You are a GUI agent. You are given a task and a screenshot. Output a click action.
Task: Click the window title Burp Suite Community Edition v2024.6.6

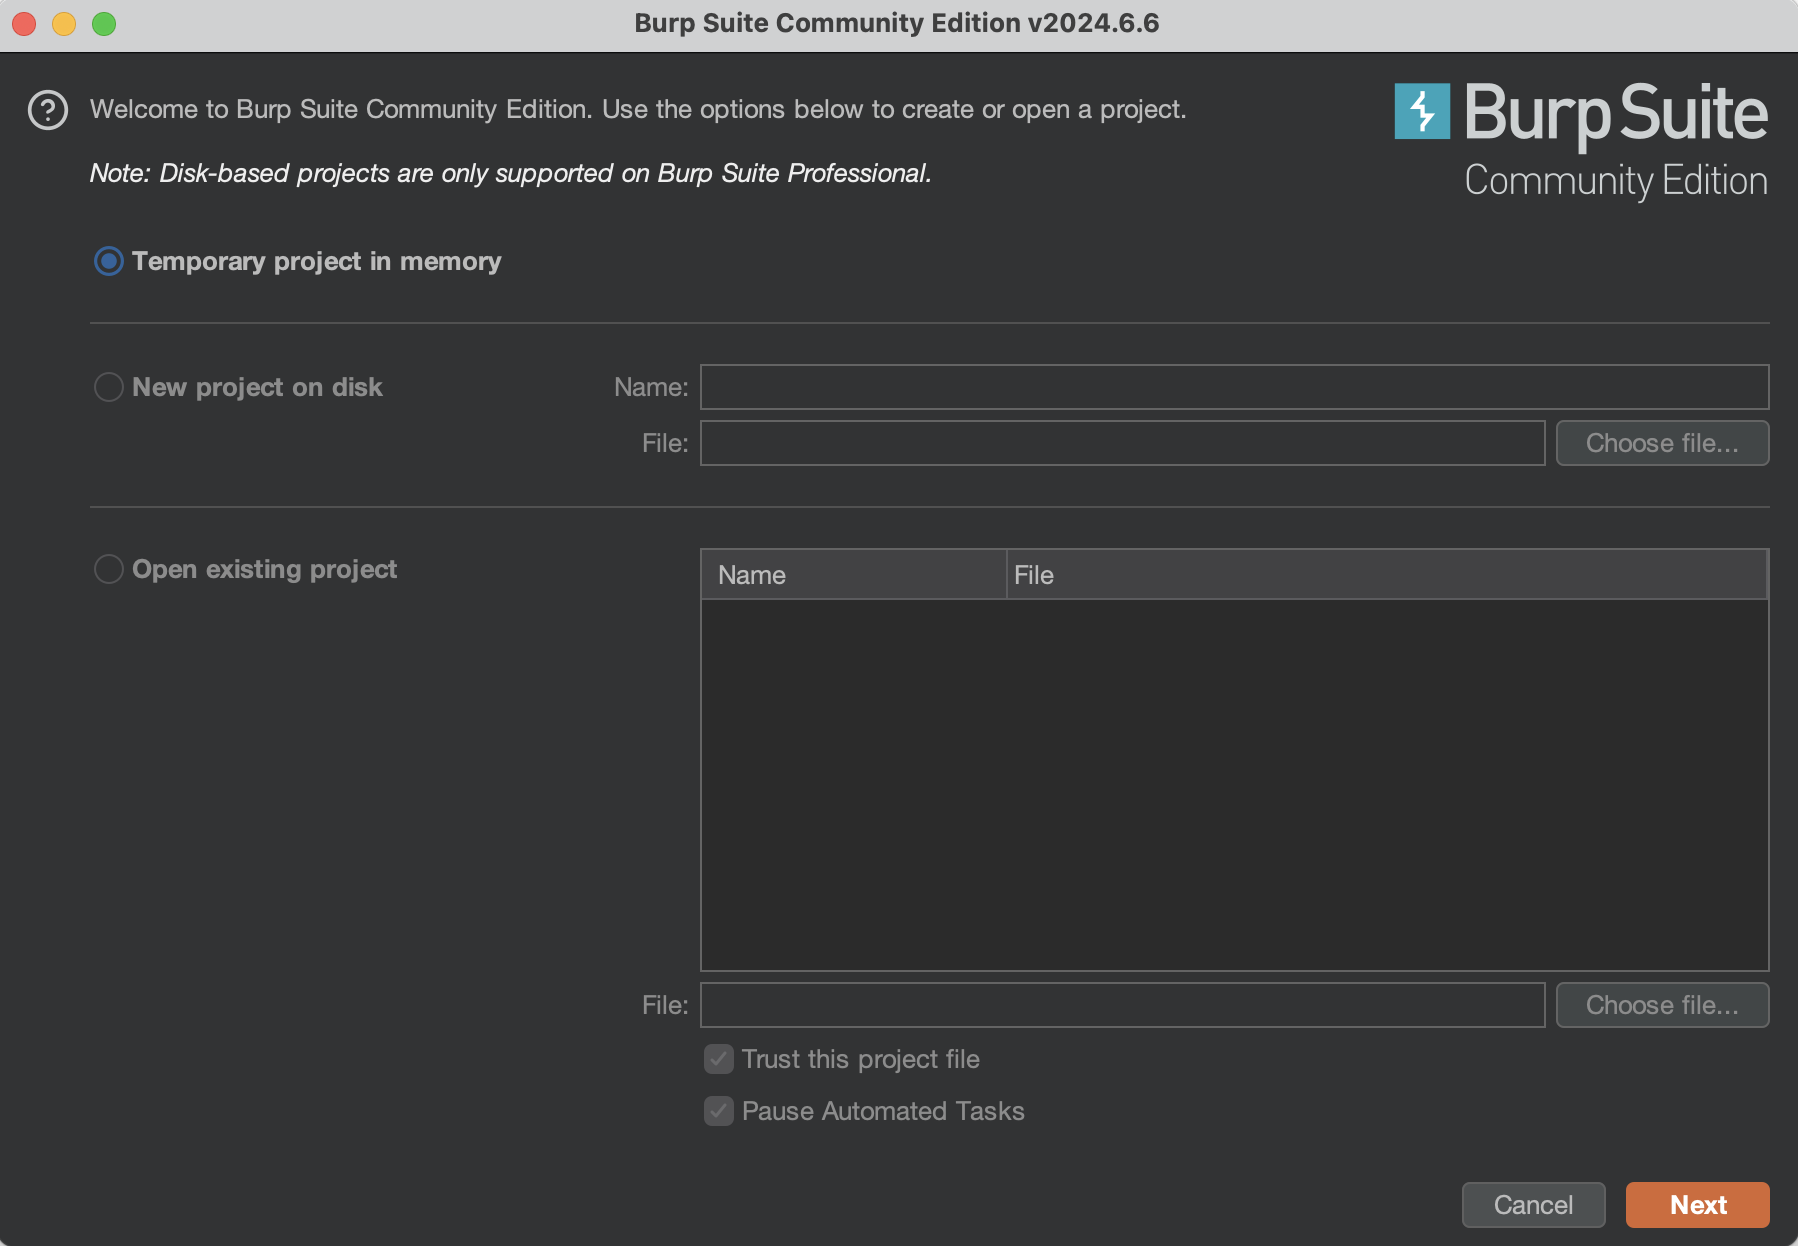tap(897, 23)
